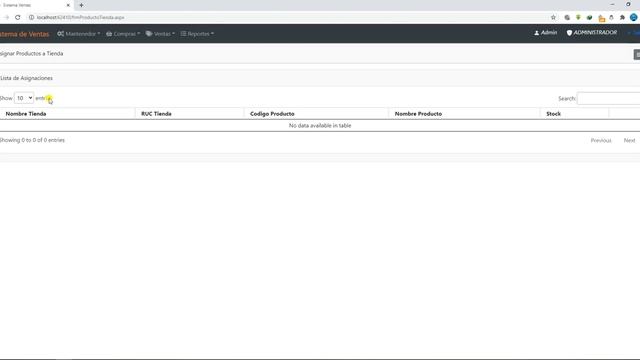Sort table by RUC Tienda column
Screen dimensions: 640x360
(189, 114)
